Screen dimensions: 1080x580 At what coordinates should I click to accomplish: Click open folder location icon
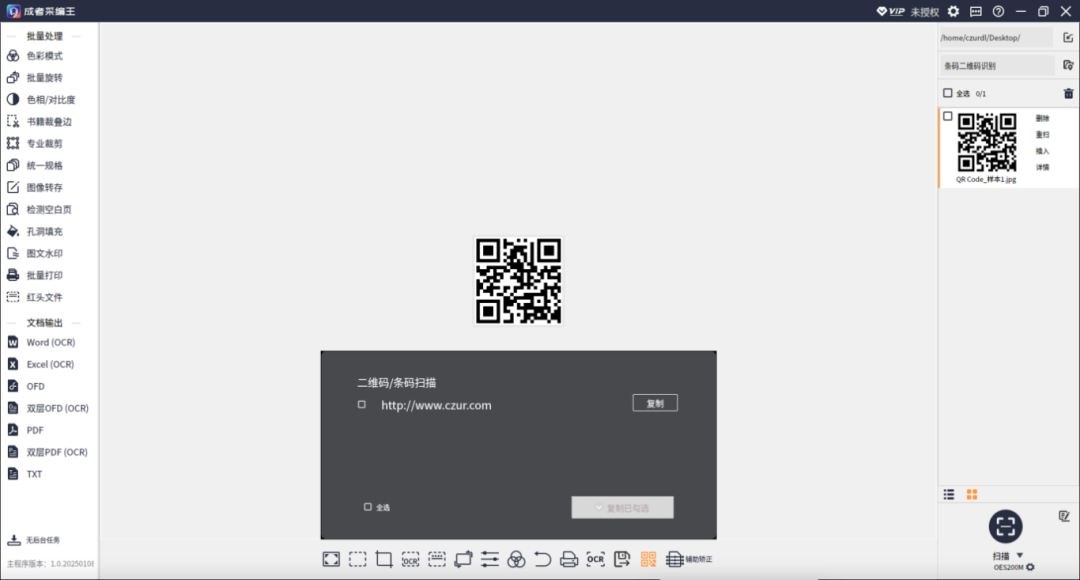click(1068, 65)
